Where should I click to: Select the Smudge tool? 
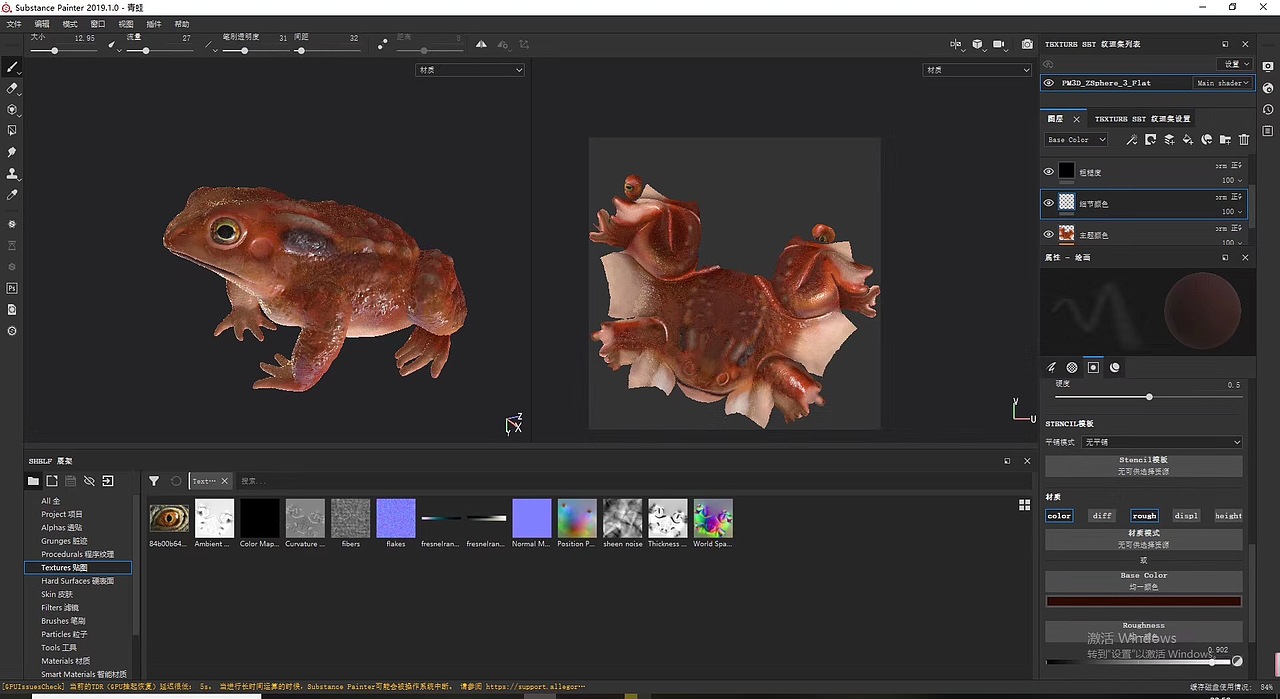[12, 152]
